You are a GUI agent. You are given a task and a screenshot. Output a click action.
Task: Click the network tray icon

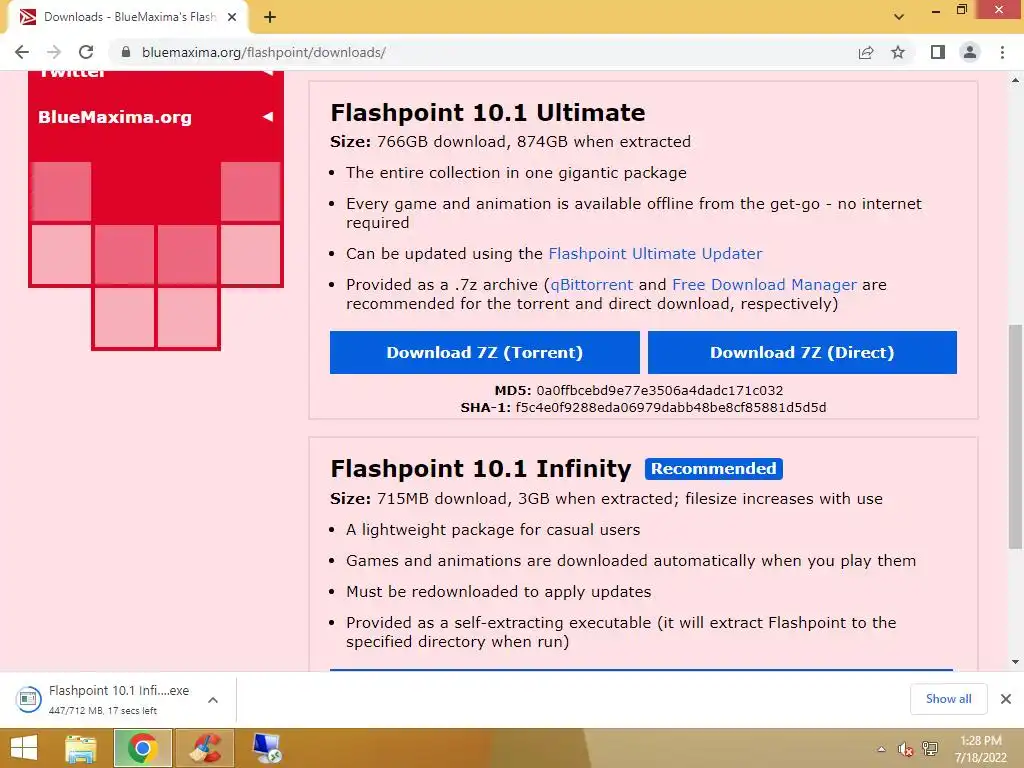[930, 749]
